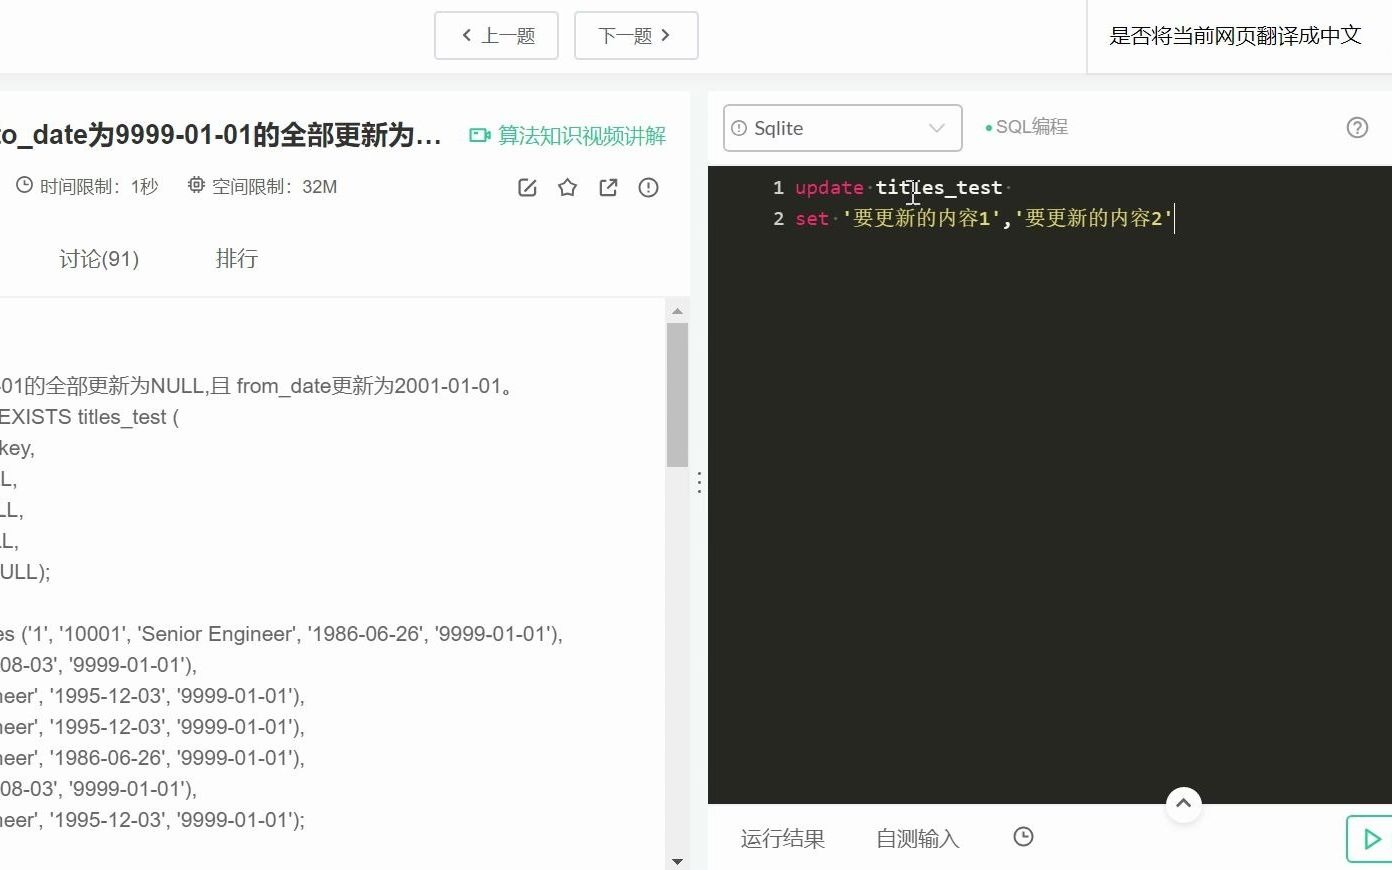Click the problem description scrollbar thumb
This screenshot has height=870, width=1392.
(x=677, y=394)
